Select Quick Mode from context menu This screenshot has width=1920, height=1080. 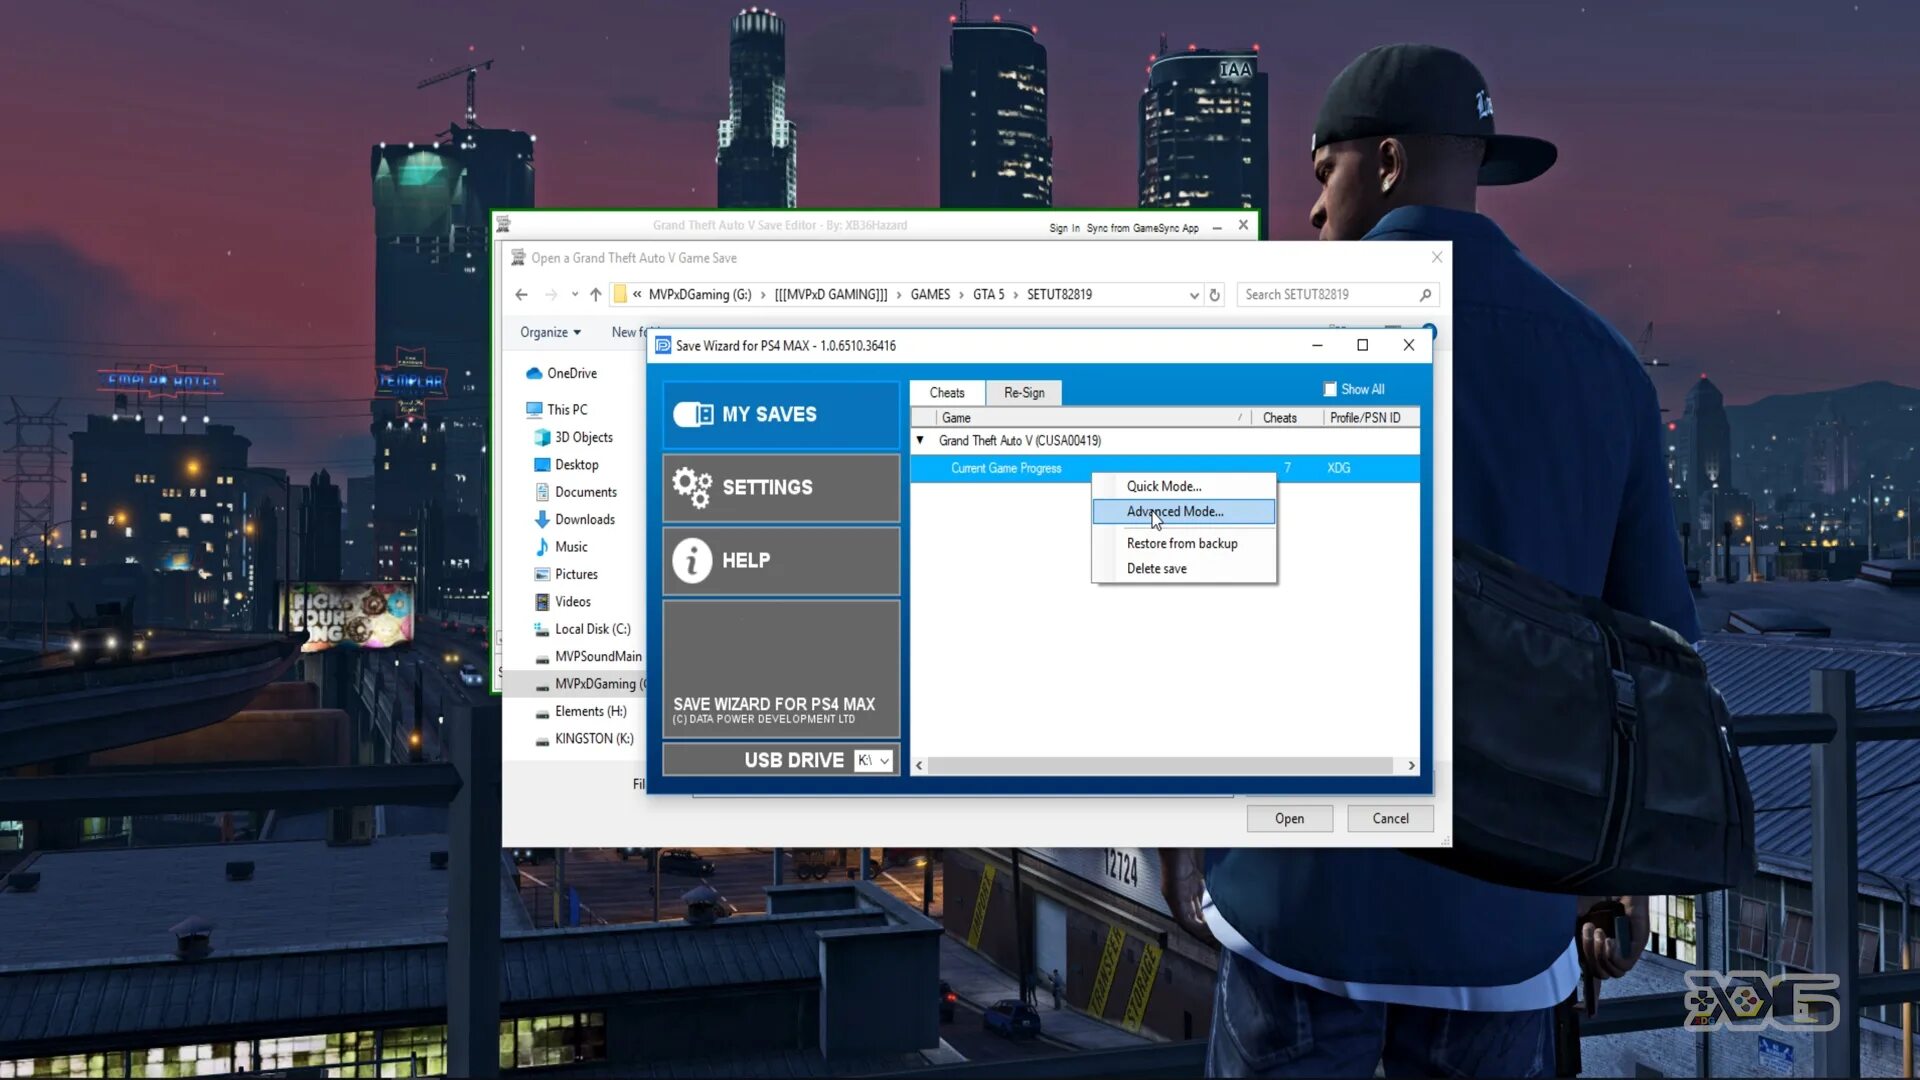(x=1164, y=487)
